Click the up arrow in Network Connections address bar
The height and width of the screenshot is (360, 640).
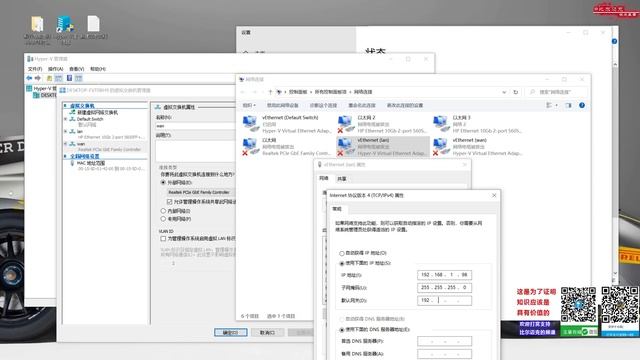point(270,92)
